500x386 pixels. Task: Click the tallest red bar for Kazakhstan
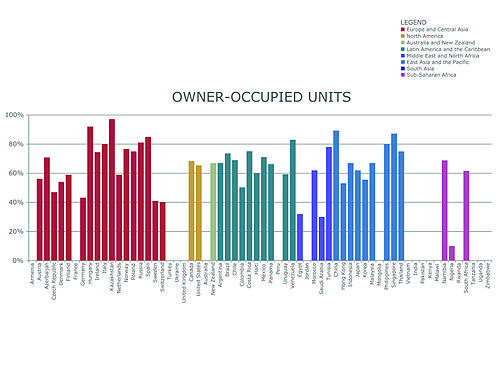click(112, 190)
